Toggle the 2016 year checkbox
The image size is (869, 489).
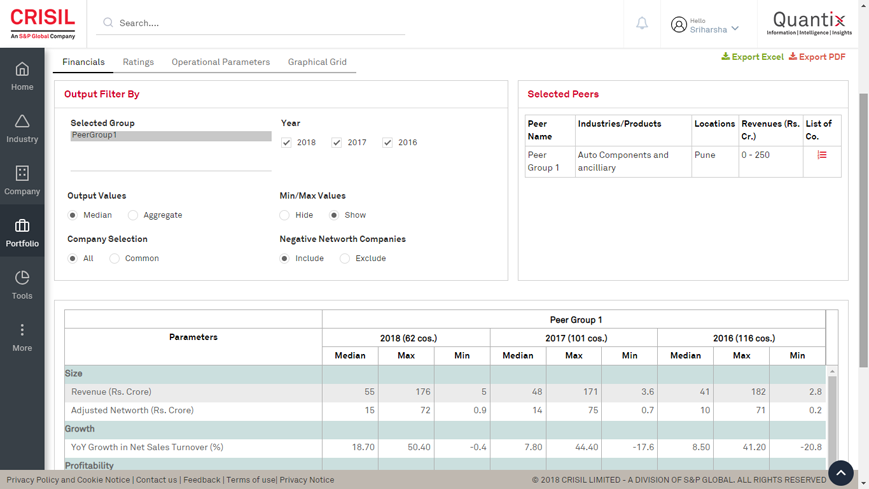[388, 143]
